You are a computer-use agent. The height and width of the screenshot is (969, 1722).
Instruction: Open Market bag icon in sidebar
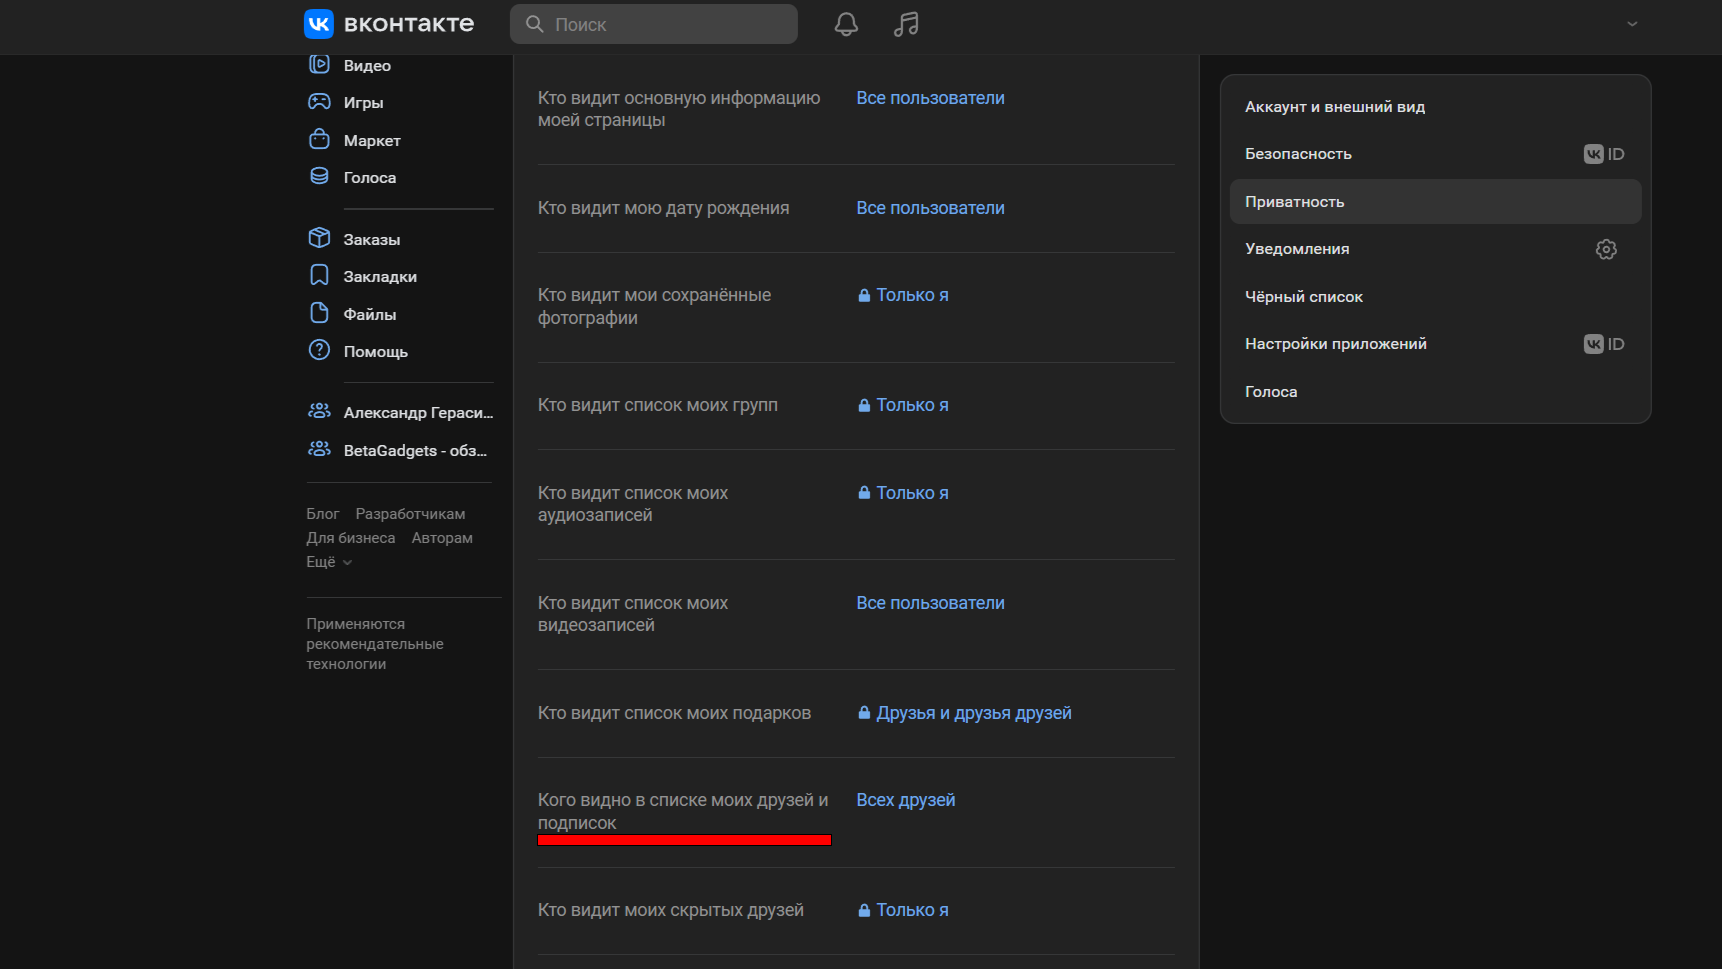point(319,140)
